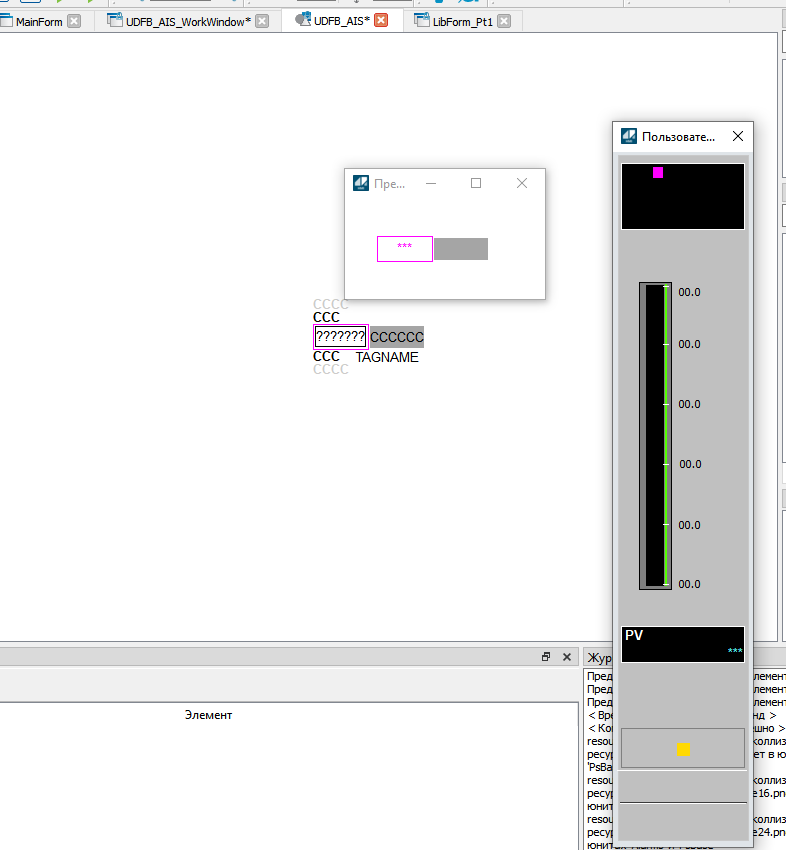Viewport: 786px width, 850px height.
Task: Select the CCCCCC gray label on canvas
Action: coord(397,337)
